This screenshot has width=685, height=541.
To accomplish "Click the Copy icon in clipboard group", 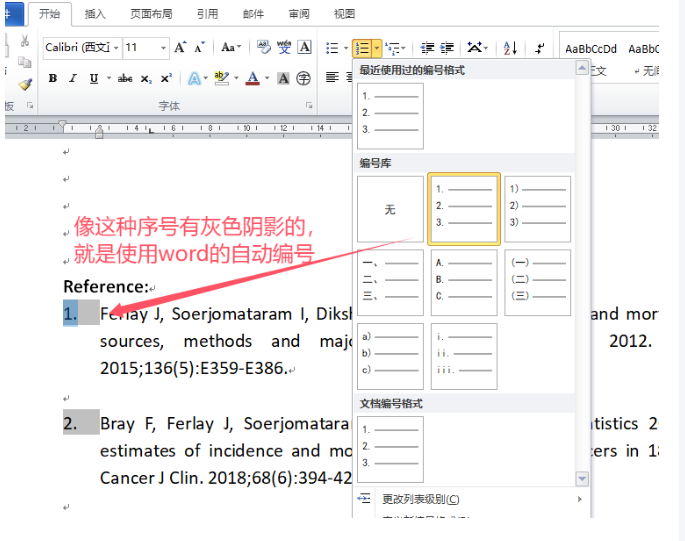I will 24,62.
